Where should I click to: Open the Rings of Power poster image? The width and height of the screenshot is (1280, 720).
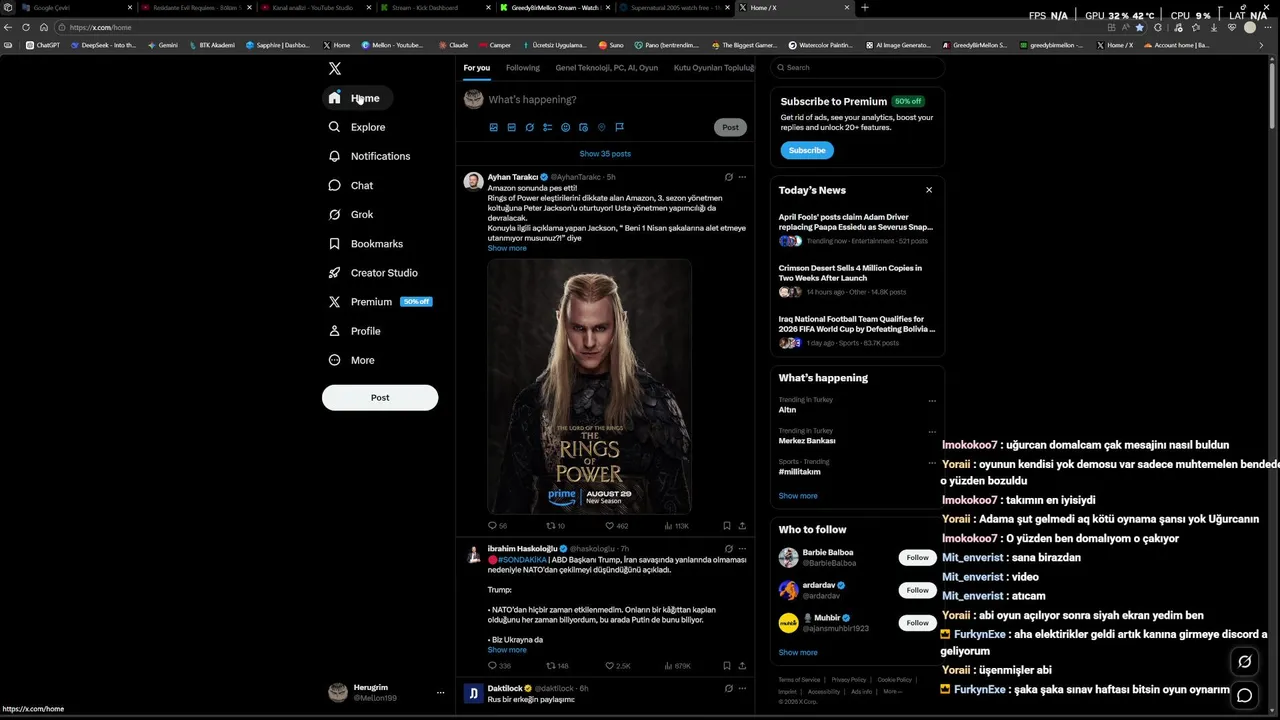[x=589, y=387]
